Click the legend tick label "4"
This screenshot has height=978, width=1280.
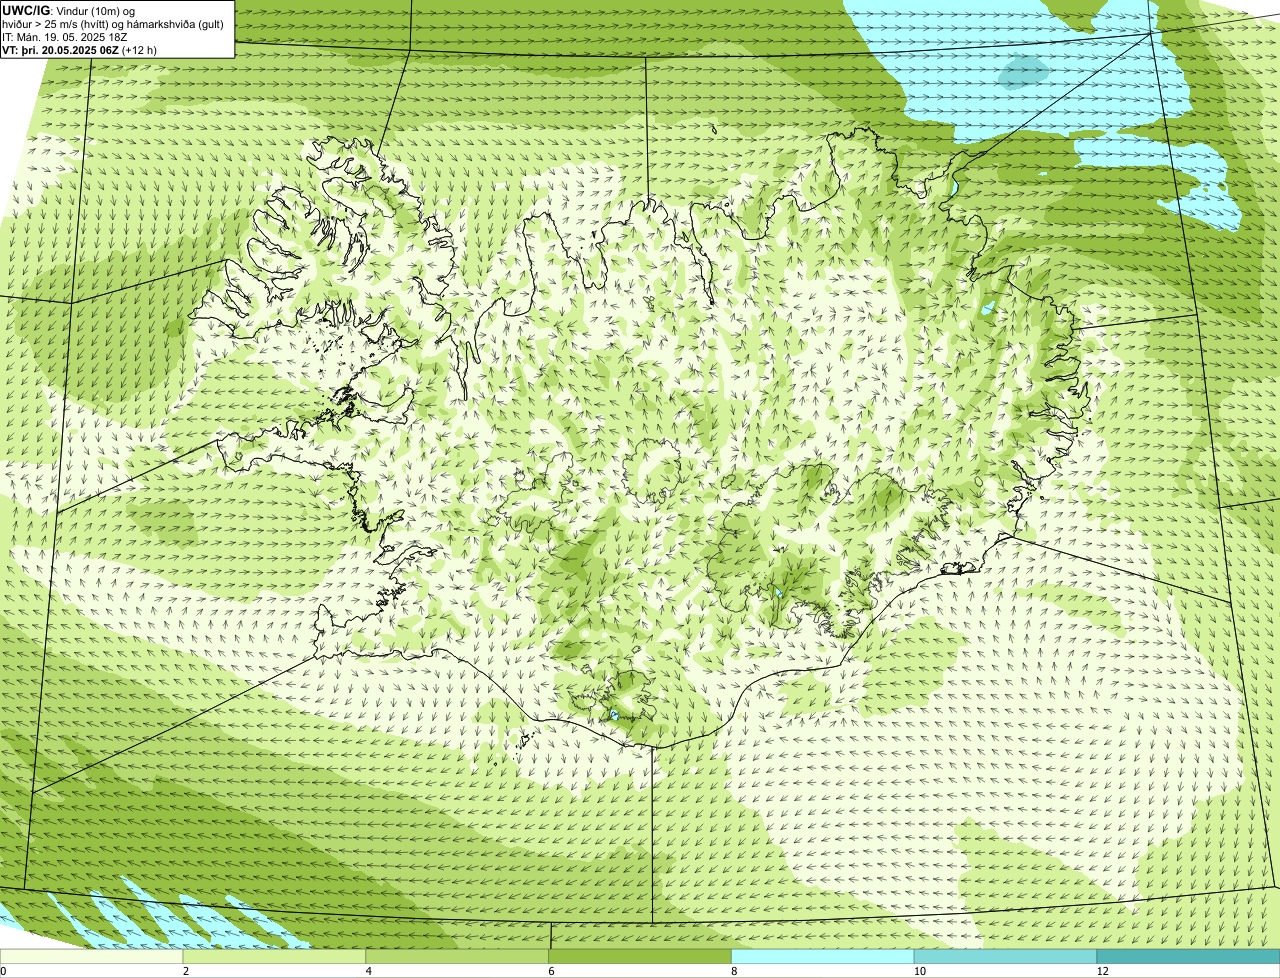[369, 971]
